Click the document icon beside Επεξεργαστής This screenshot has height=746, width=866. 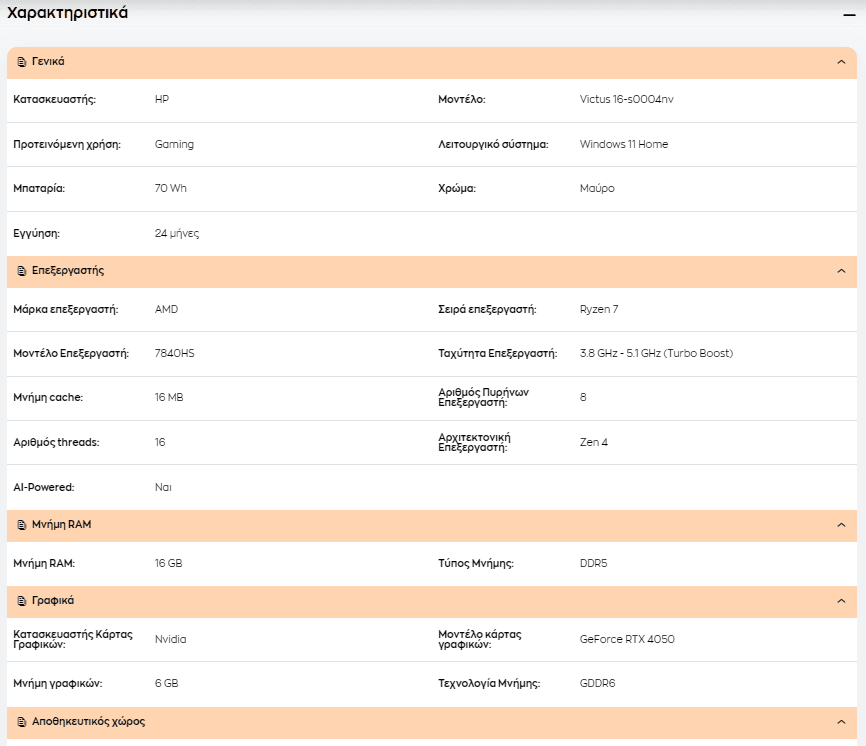(22, 271)
